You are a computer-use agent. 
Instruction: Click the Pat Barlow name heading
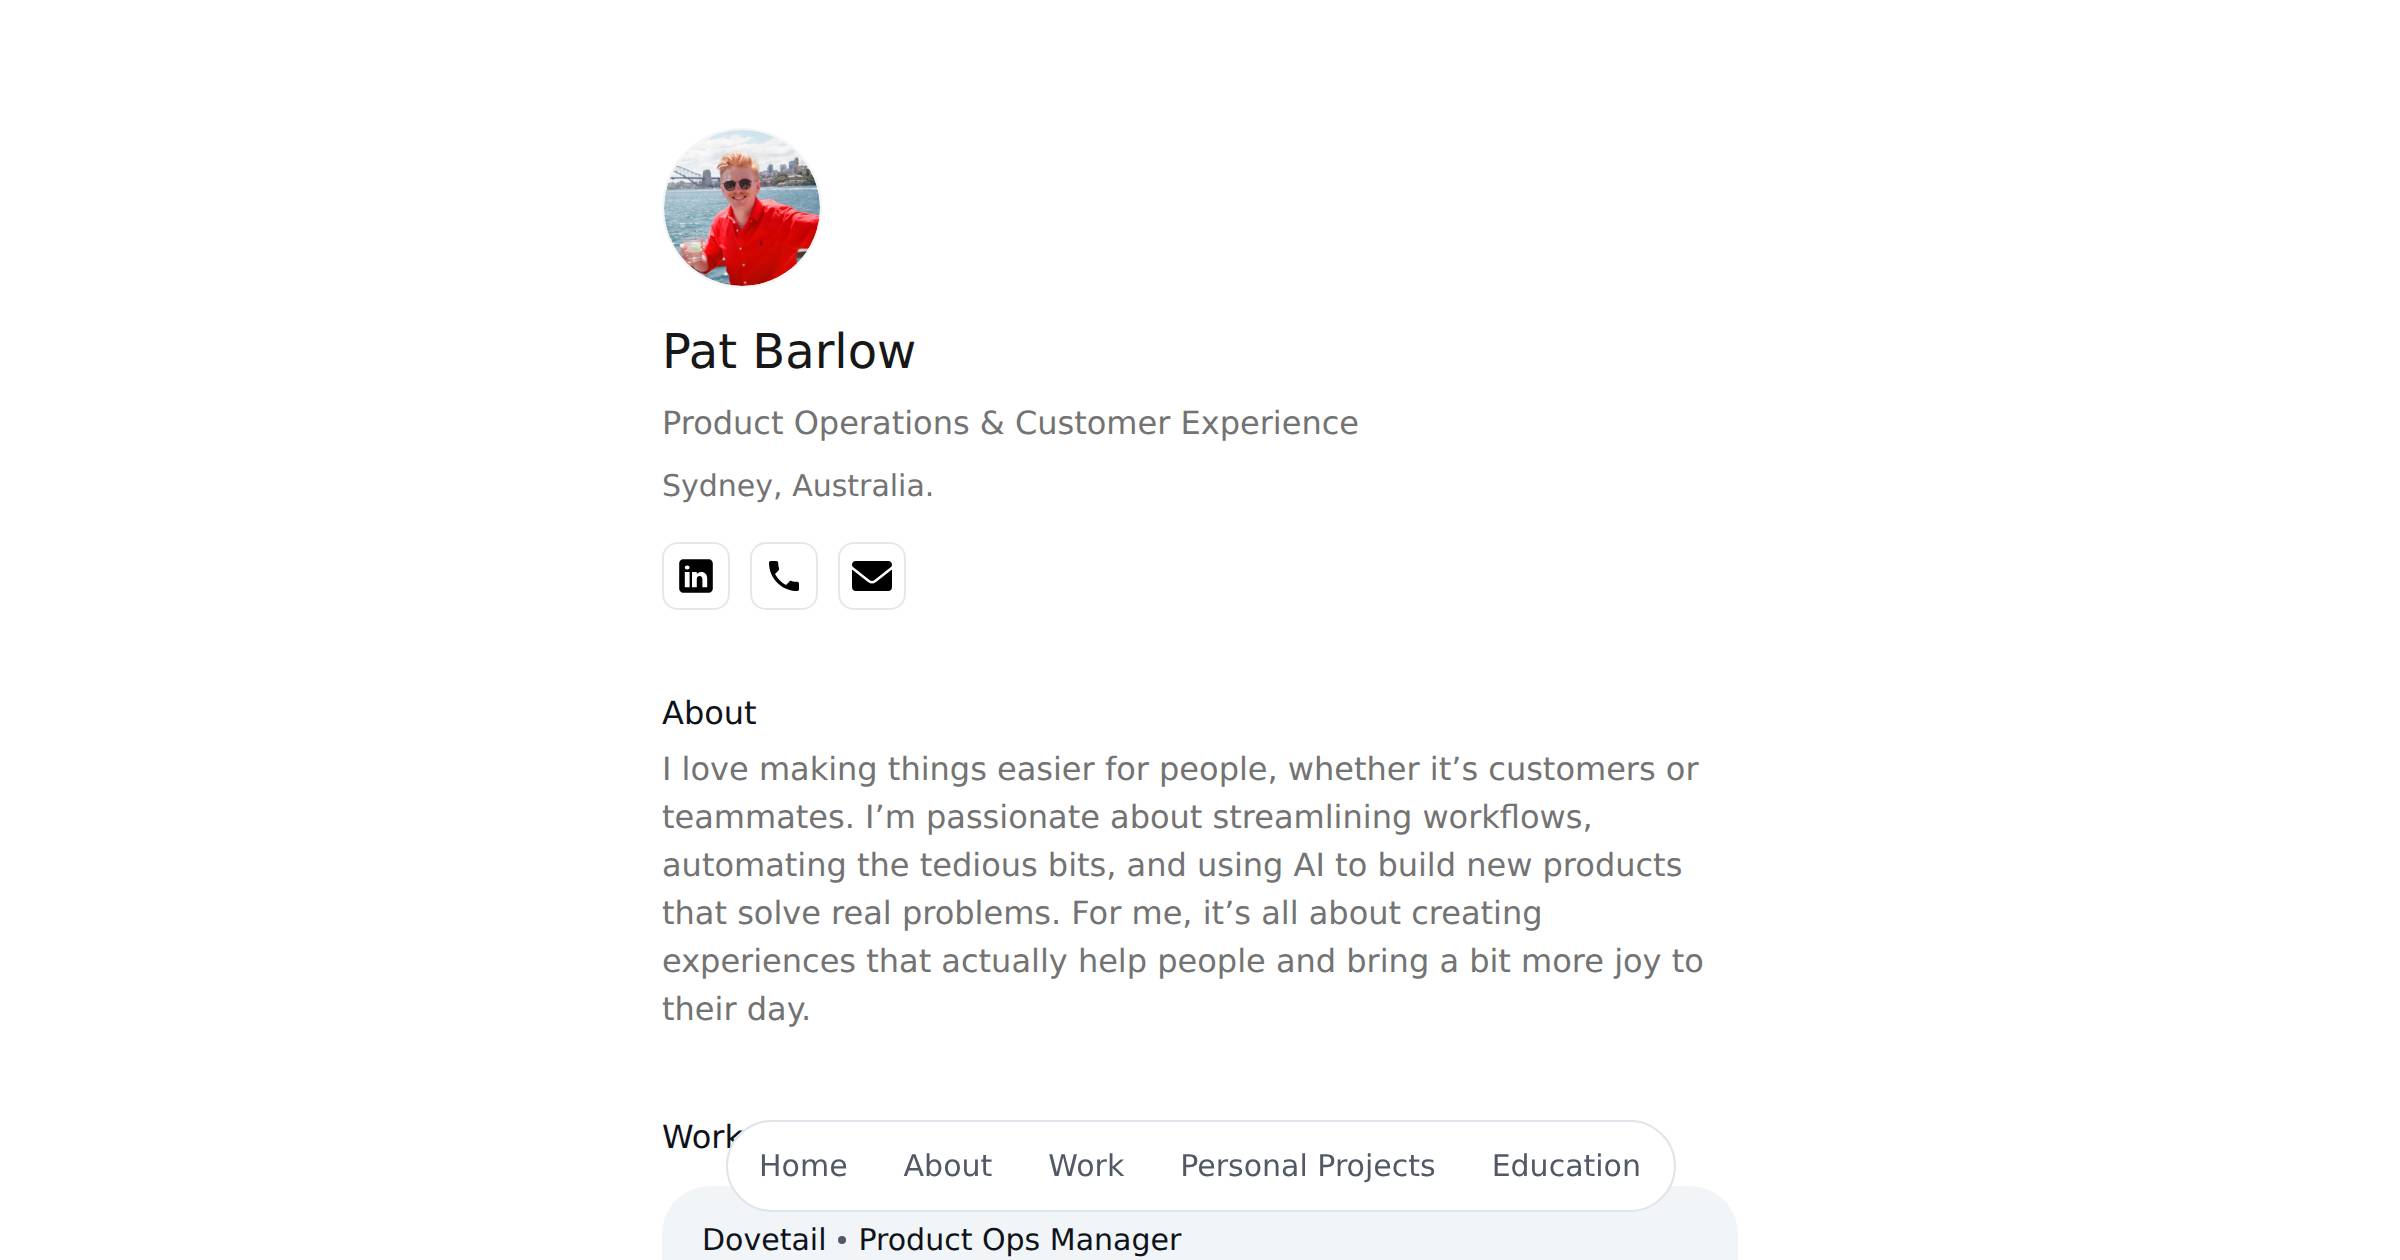click(788, 352)
